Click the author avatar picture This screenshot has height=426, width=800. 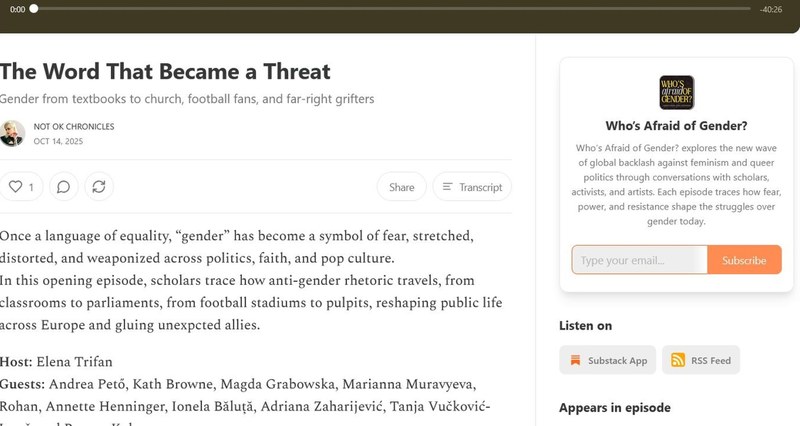(12, 133)
